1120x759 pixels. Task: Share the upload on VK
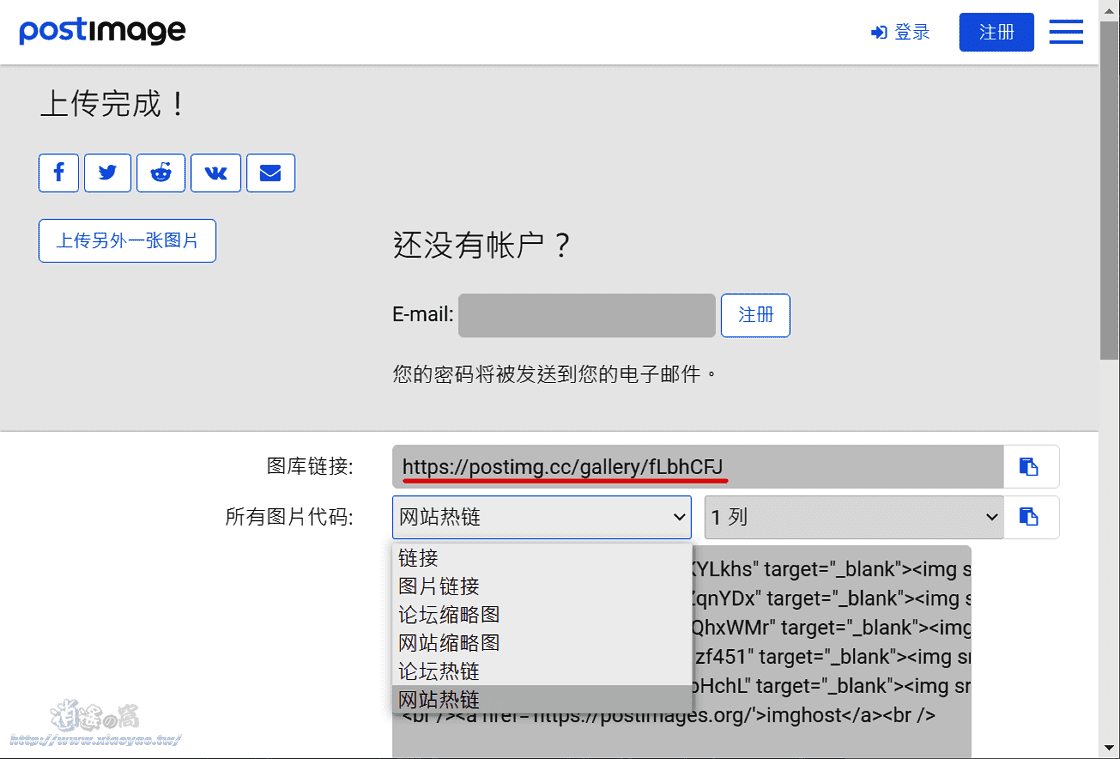pyautogui.click(x=215, y=173)
